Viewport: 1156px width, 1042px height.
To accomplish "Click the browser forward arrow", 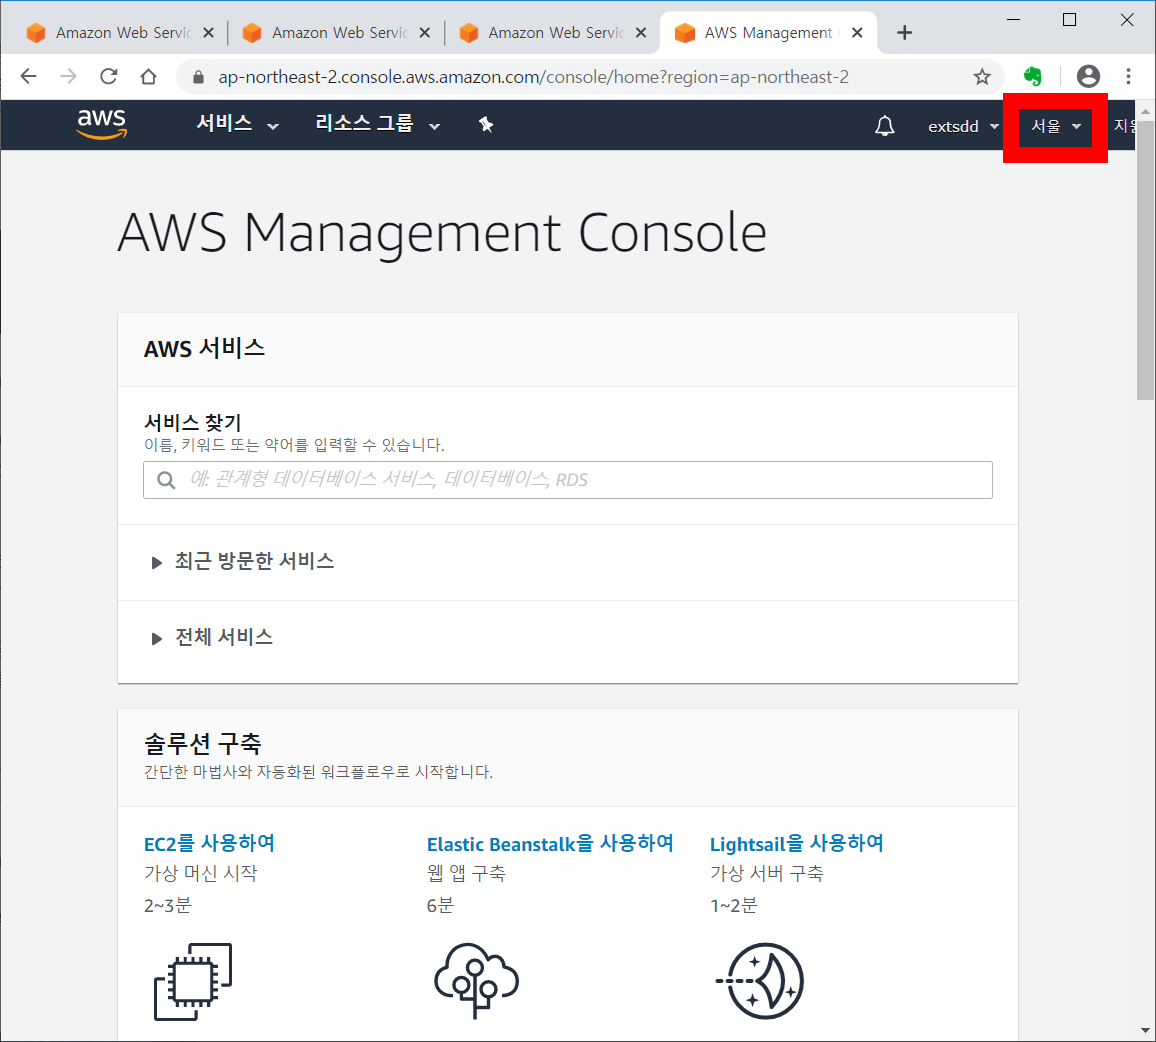I will [x=69, y=76].
